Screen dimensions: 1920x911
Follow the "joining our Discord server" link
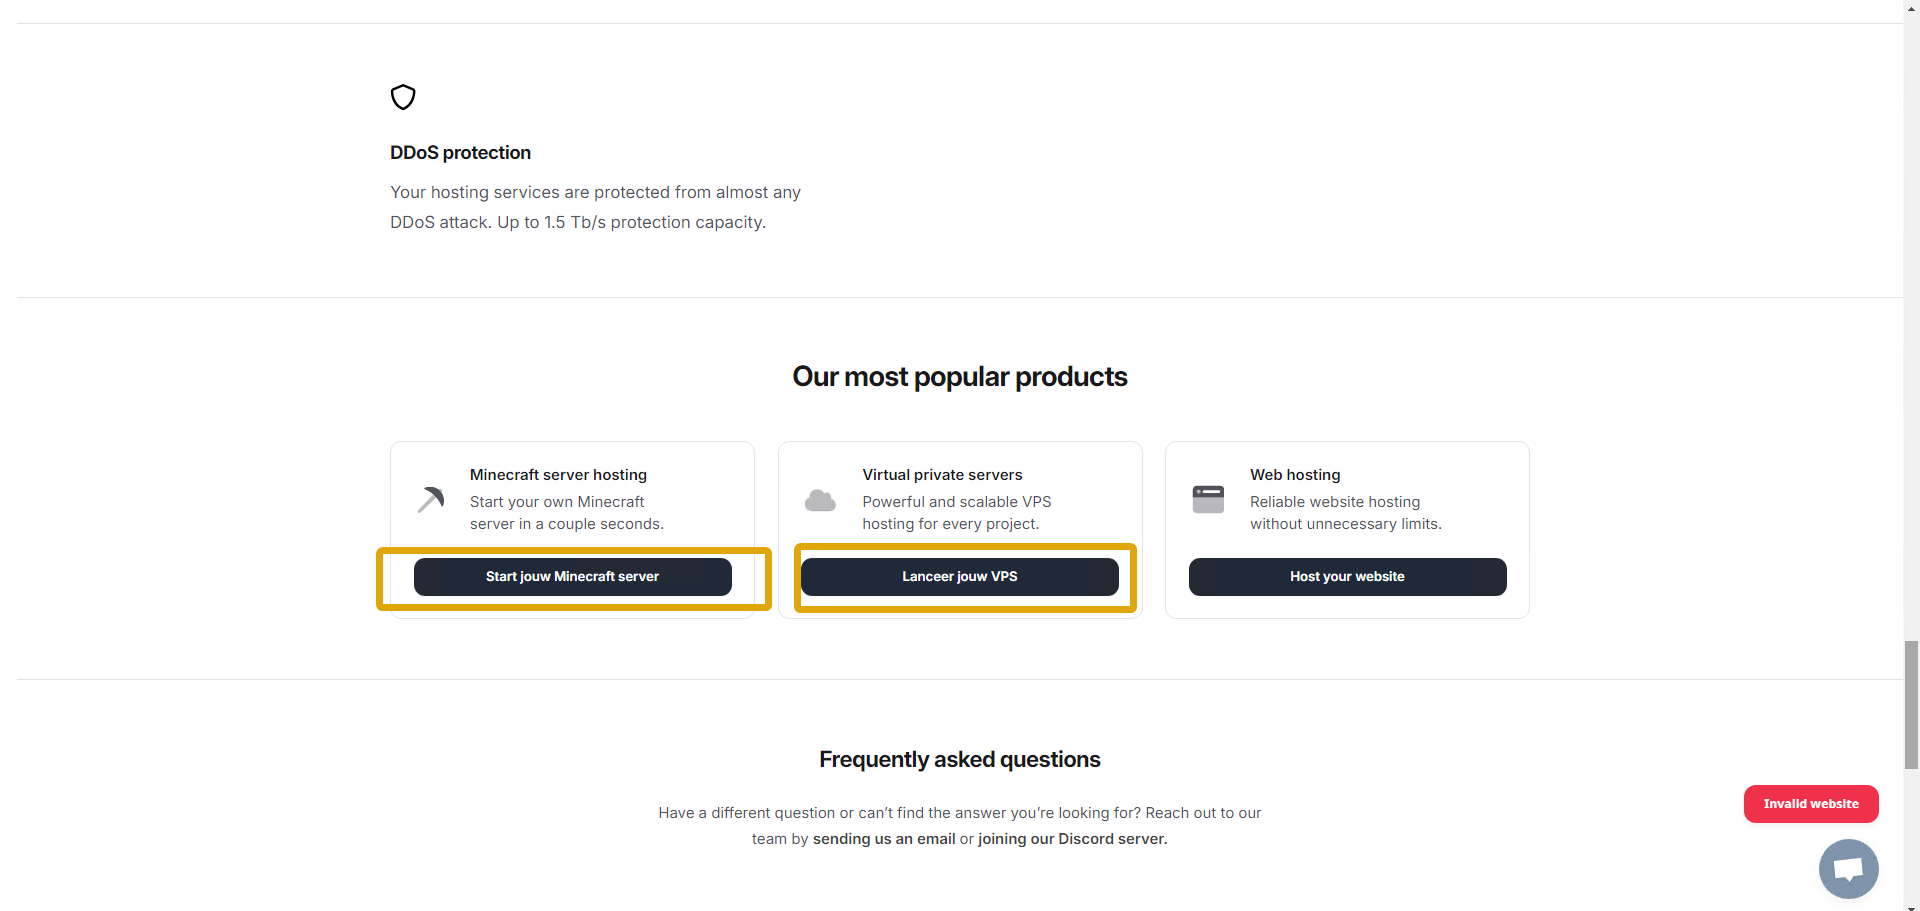click(1072, 839)
